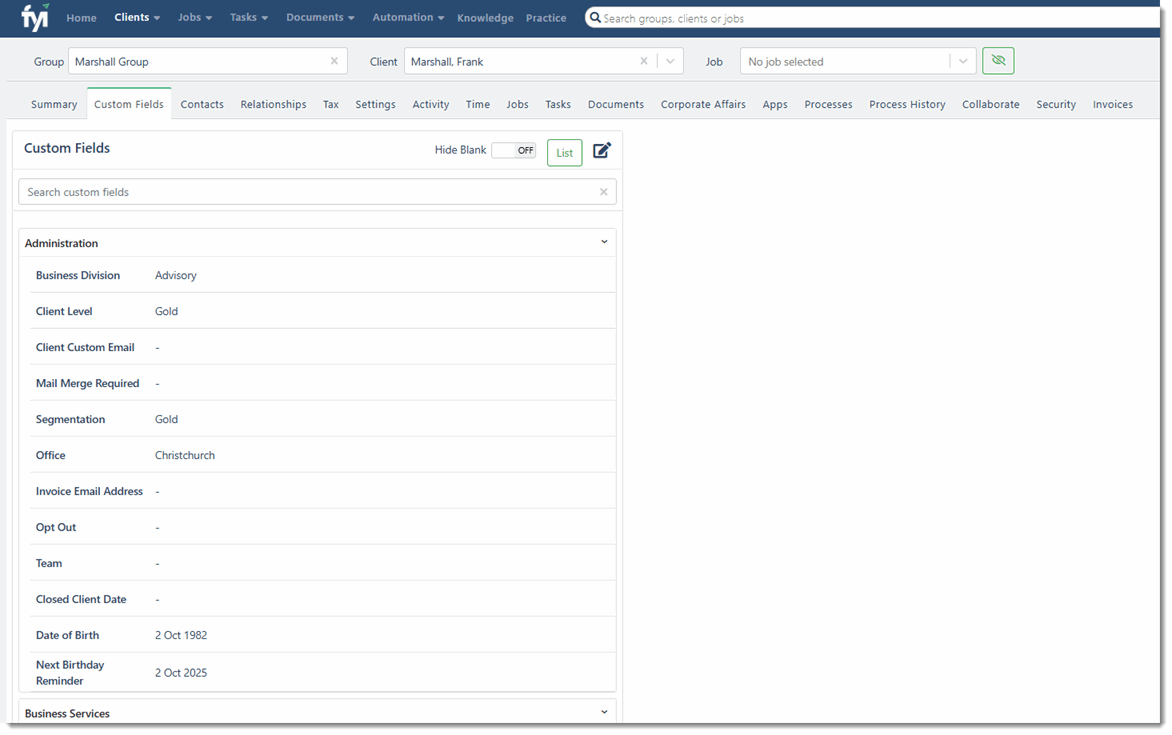Open the Relationships tab
The width and height of the screenshot is (1172, 735).
pos(274,105)
